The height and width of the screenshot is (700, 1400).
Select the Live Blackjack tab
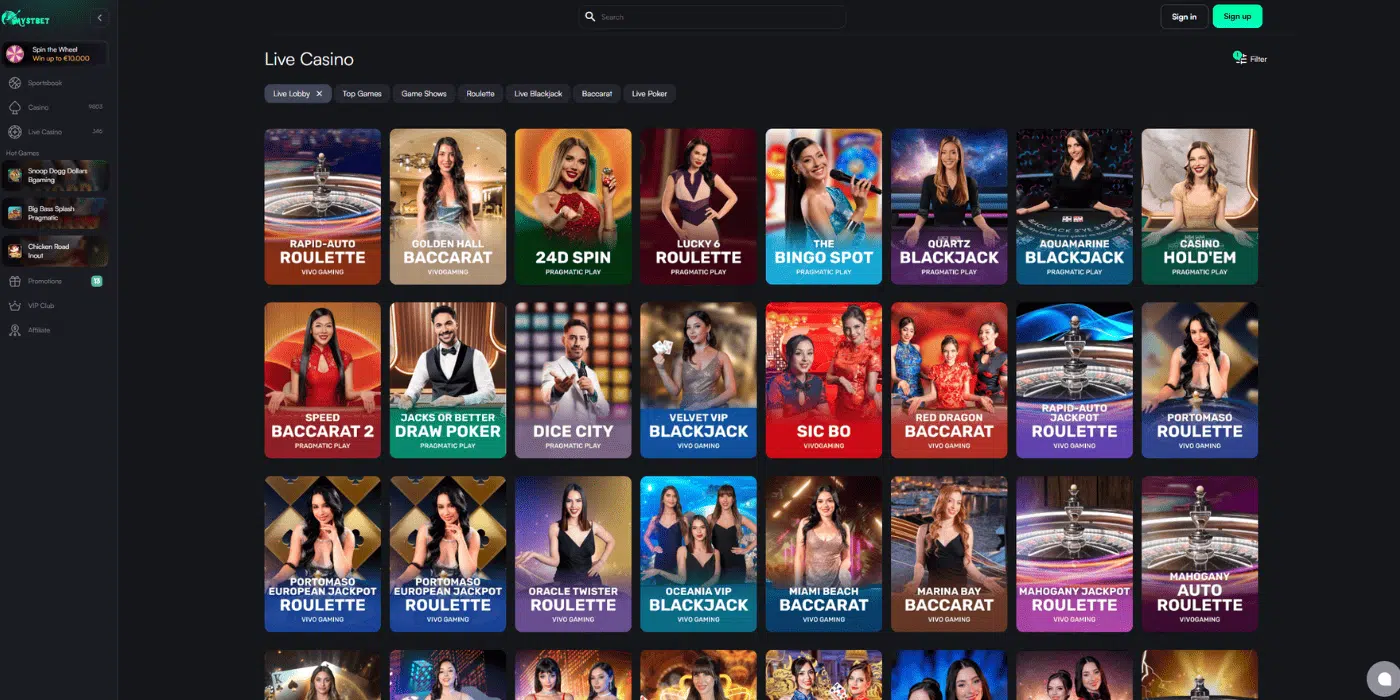coord(538,94)
